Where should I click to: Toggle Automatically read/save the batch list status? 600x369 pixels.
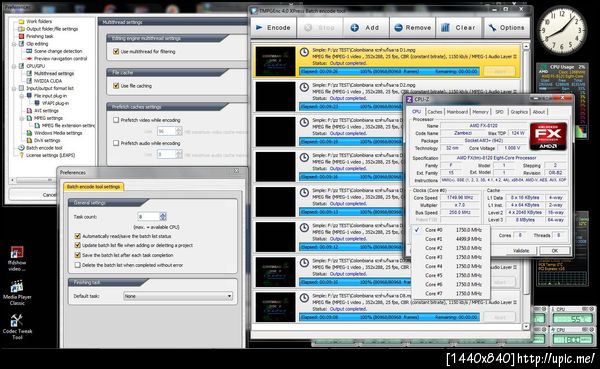click(x=78, y=236)
